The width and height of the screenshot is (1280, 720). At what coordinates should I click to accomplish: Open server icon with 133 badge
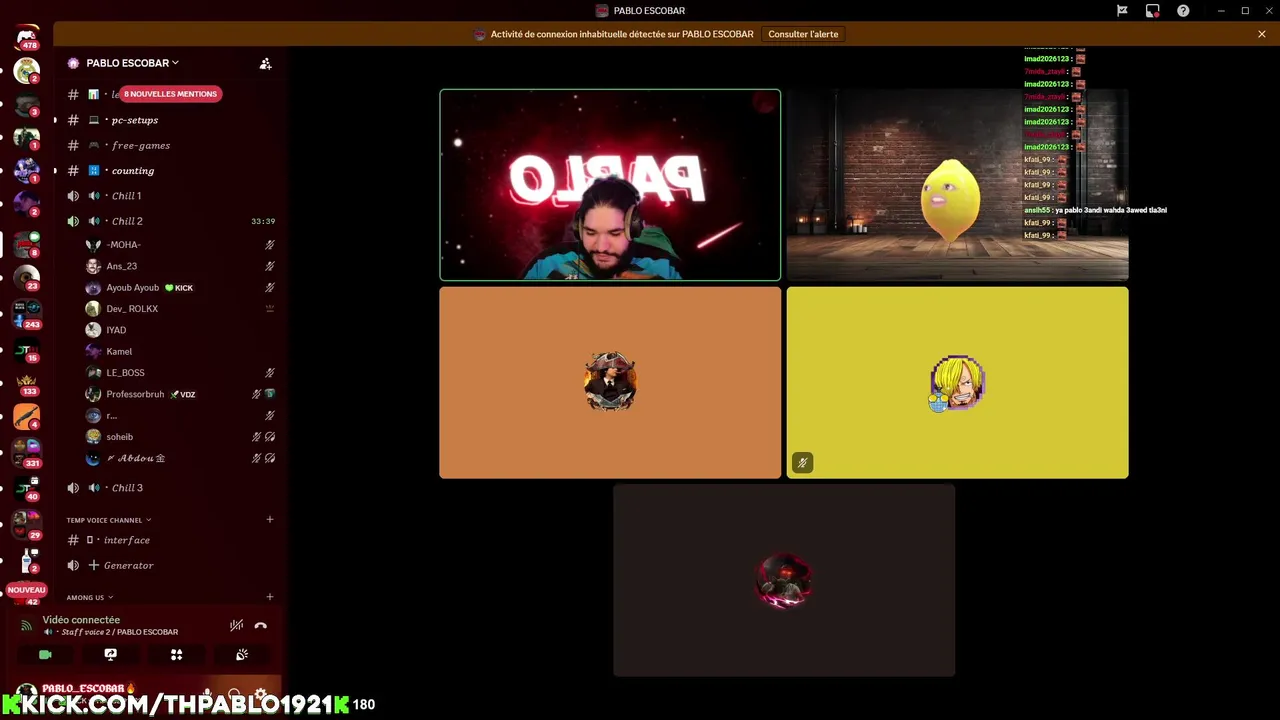pyautogui.click(x=27, y=383)
